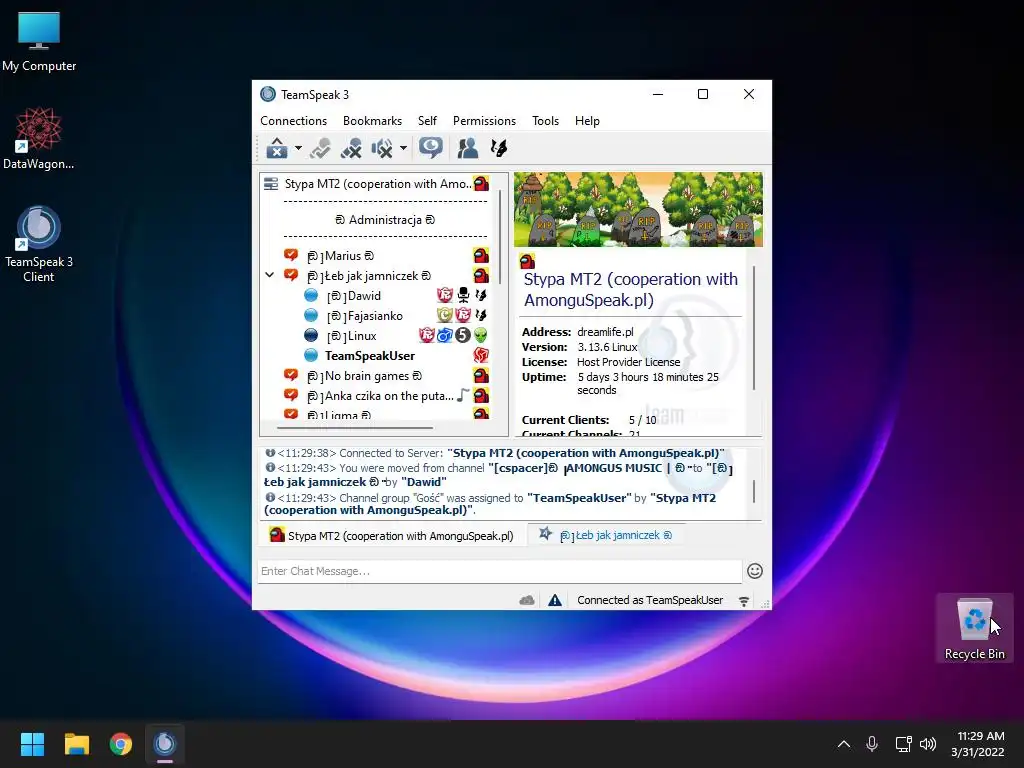The height and width of the screenshot is (768, 1024).
Task: Open the TeamSpeak 3 Client desktop shortcut
Action: 39,245
